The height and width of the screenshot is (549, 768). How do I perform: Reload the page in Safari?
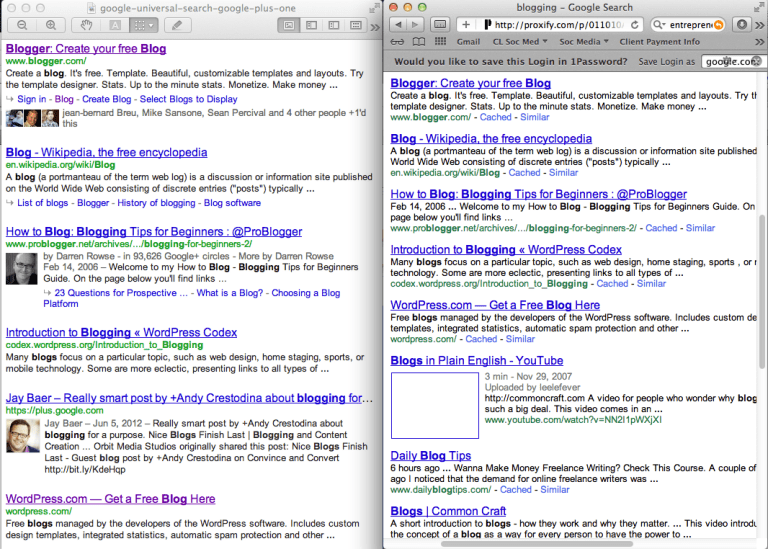coord(635,24)
